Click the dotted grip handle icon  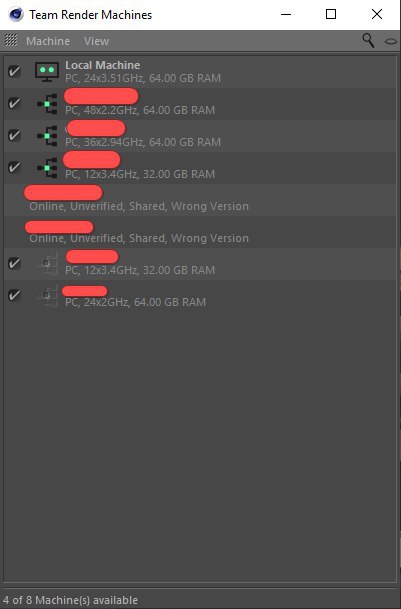[11, 40]
